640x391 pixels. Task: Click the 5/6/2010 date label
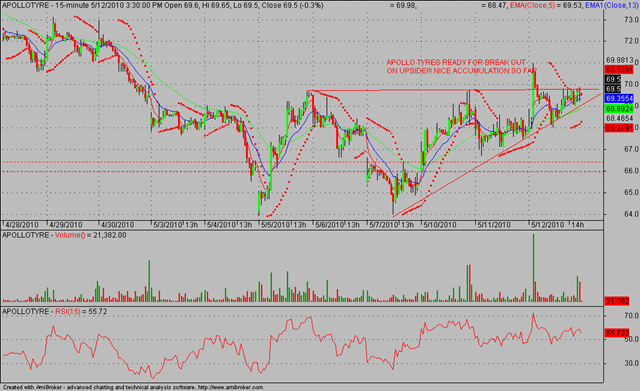(x=329, y=225)
